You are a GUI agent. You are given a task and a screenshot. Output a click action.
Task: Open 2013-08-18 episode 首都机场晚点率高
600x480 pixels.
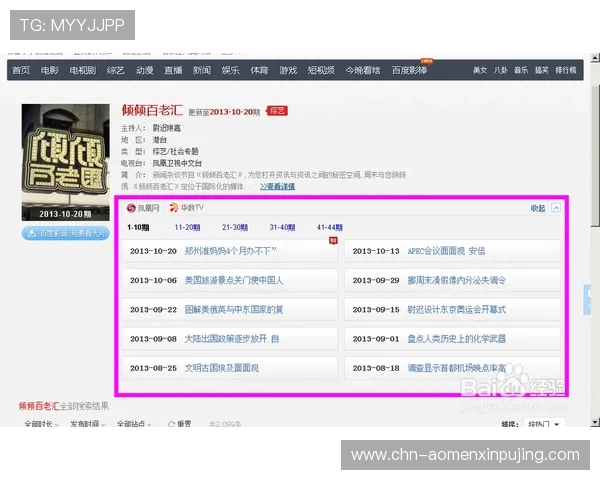(x=452, y=368)
